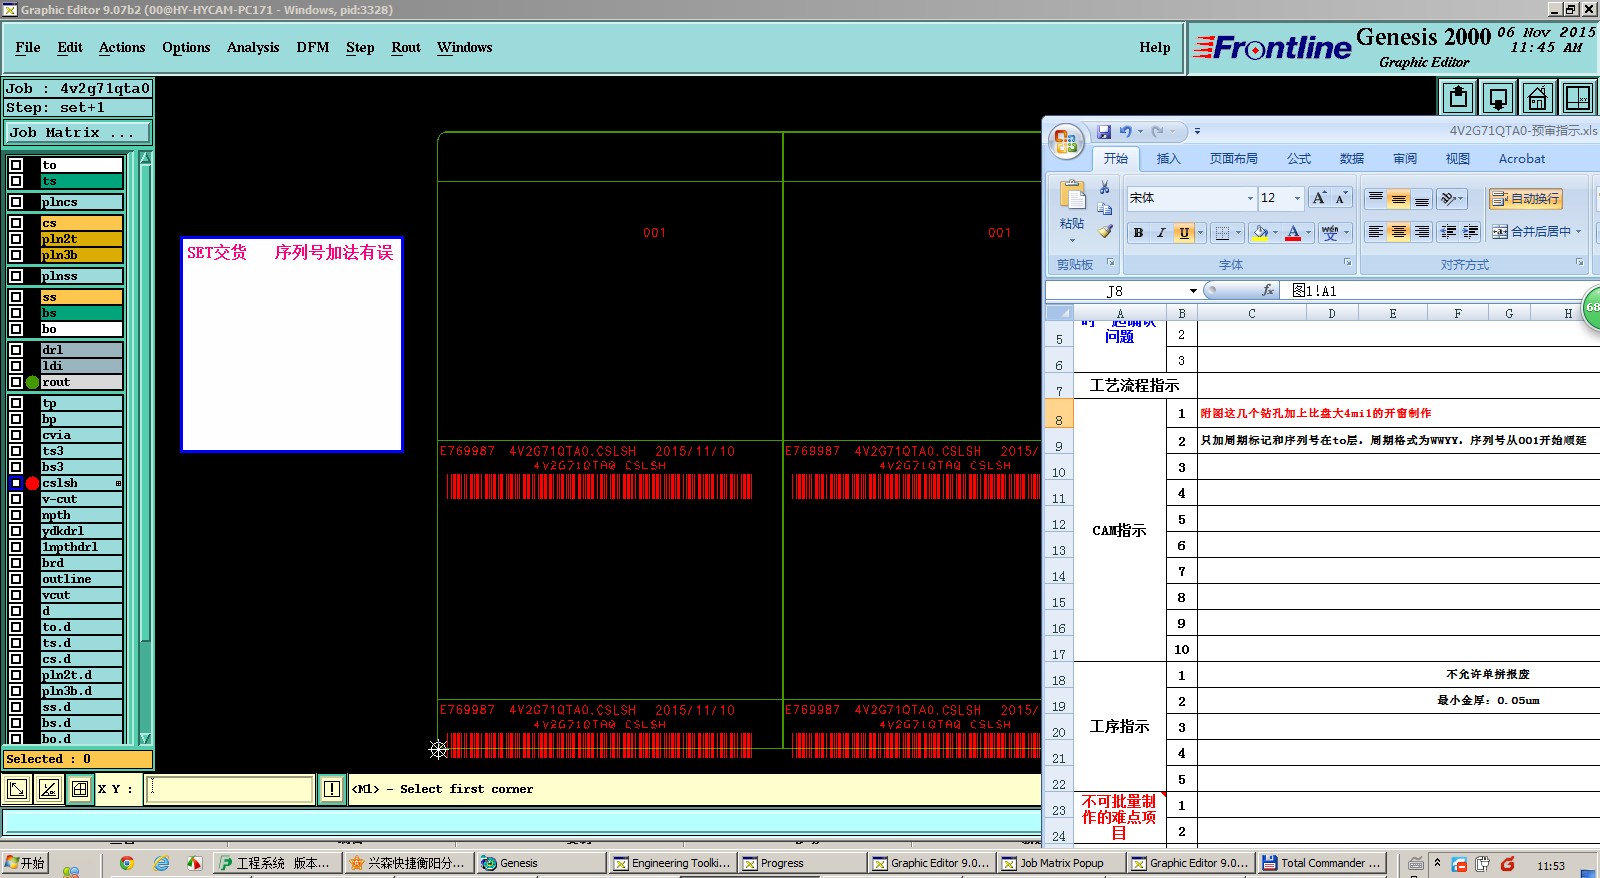The width and height of the screenshot is (1600, 878).
Task: Toggle the checkbox for the drl layer
Action: point(16,350)
